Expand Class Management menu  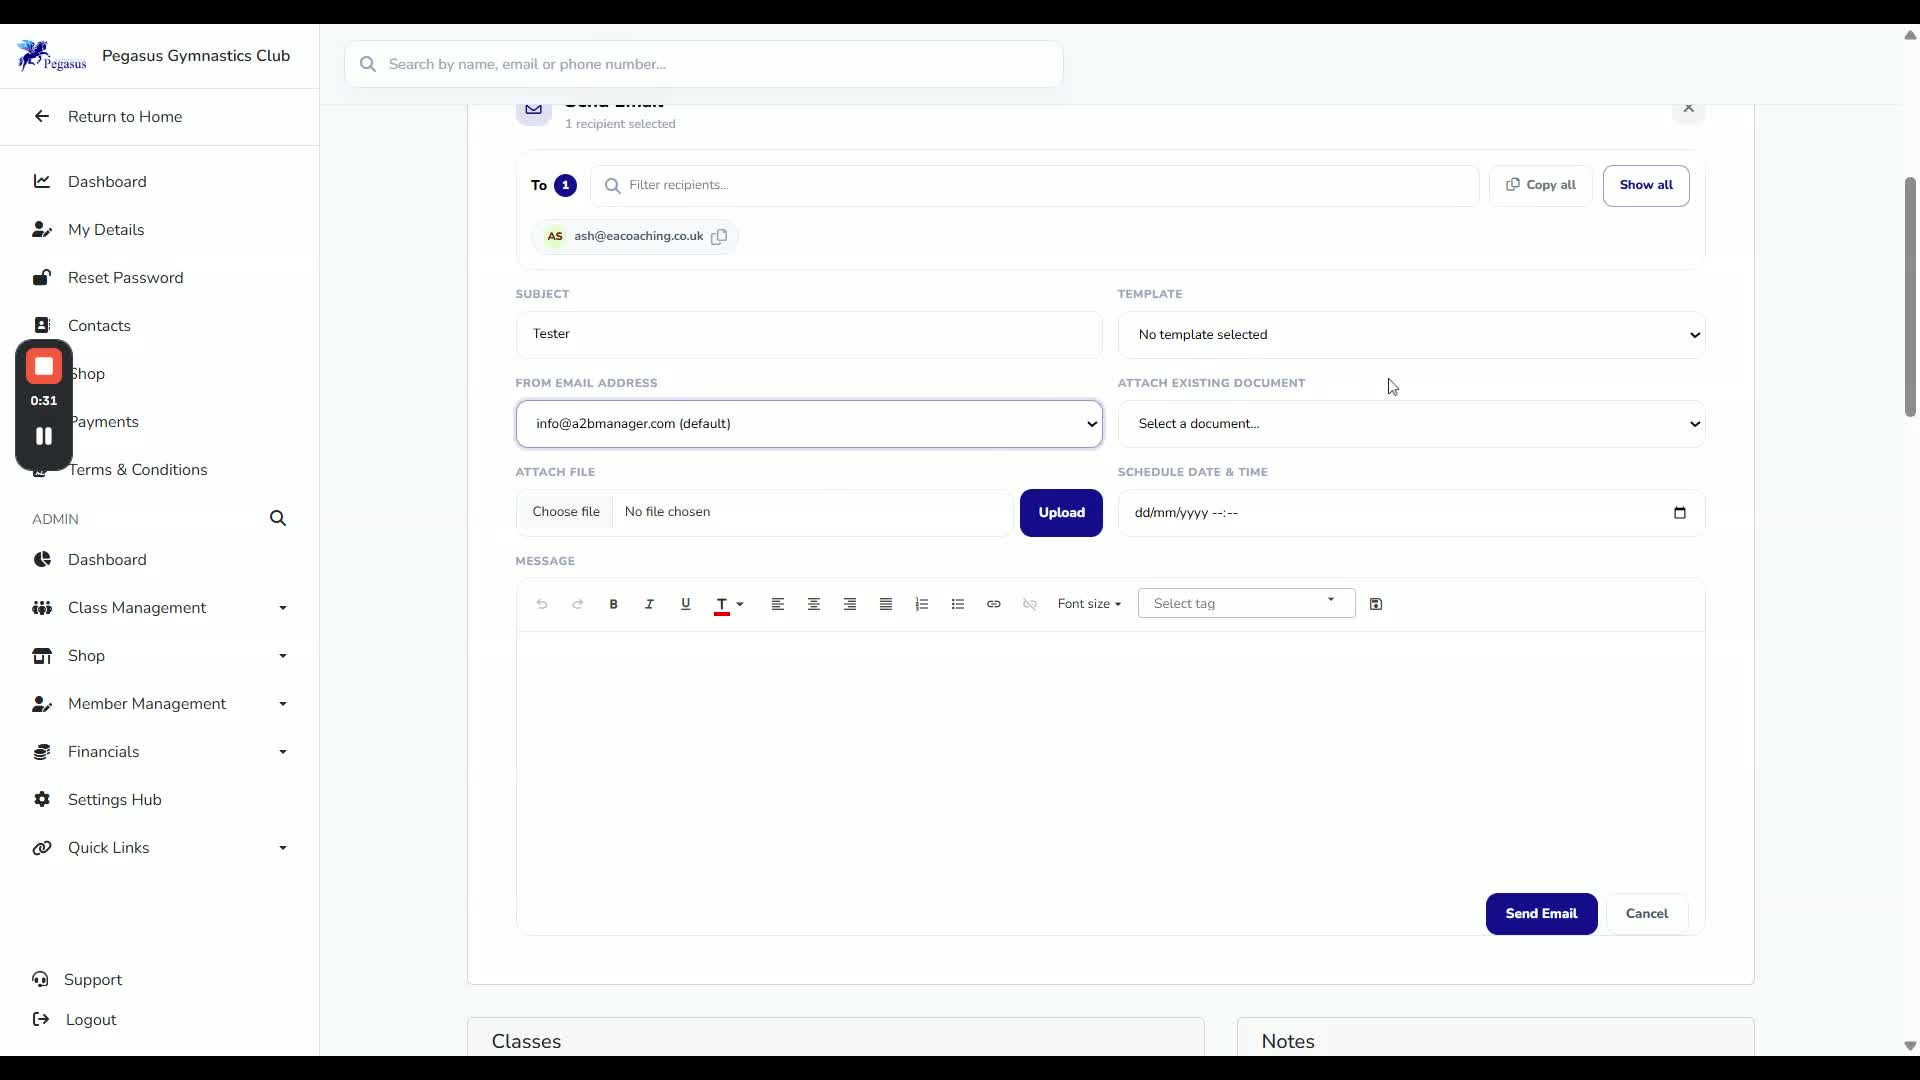point(160,608)
